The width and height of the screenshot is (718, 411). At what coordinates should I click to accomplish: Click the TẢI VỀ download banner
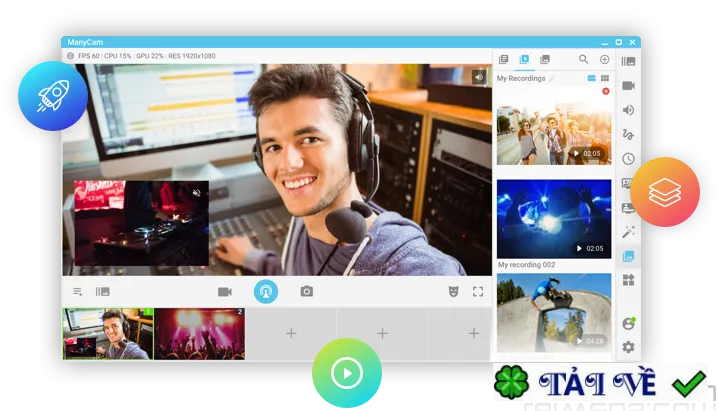(600, 383)
